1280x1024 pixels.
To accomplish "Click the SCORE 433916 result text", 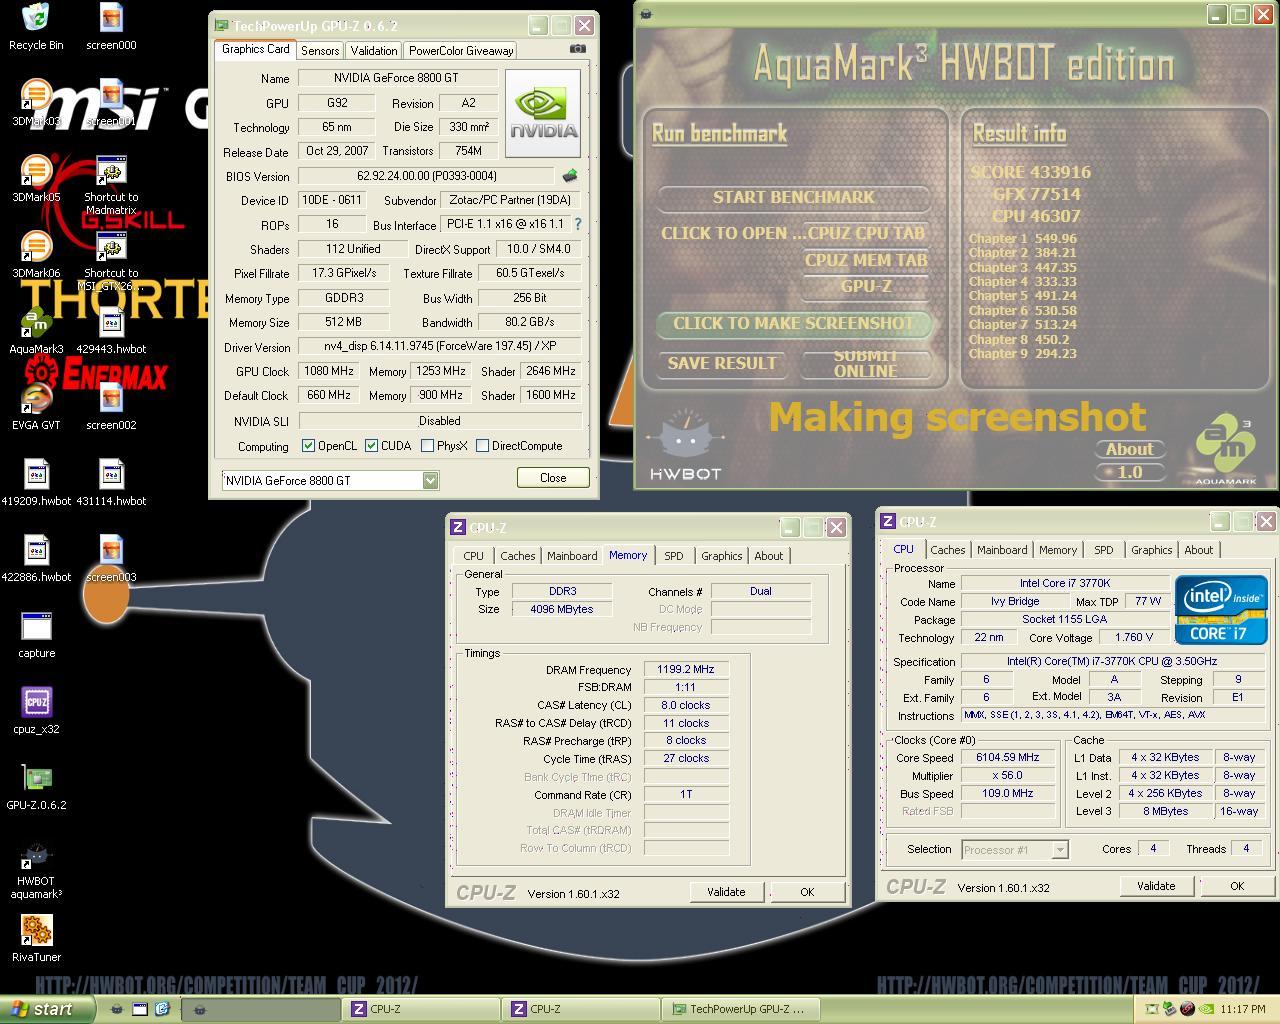I will click(1031, 172).
